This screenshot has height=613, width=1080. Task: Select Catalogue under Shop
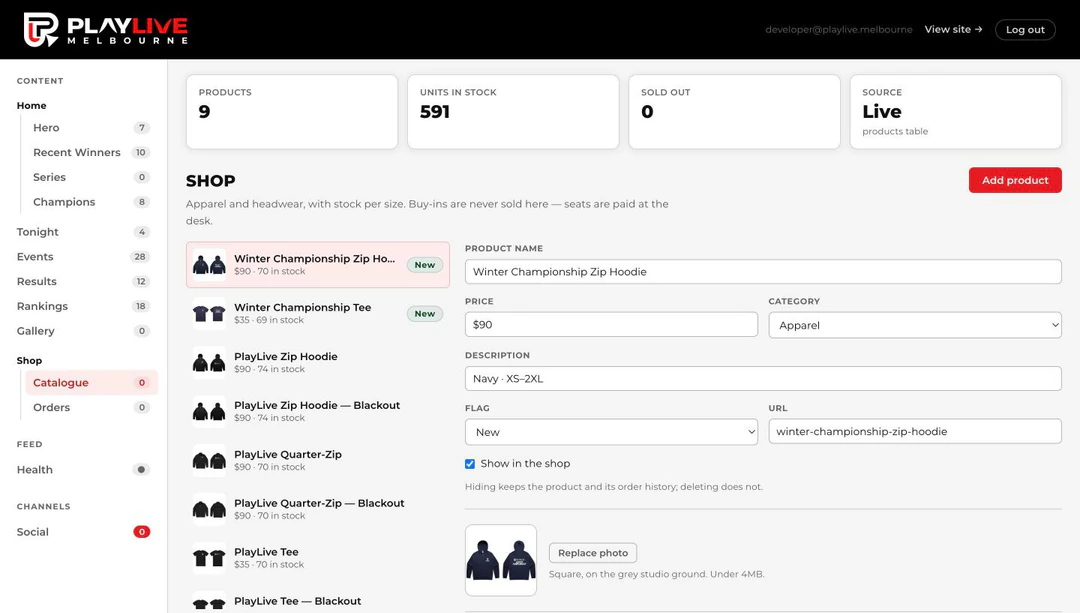(x=91, y=383)
